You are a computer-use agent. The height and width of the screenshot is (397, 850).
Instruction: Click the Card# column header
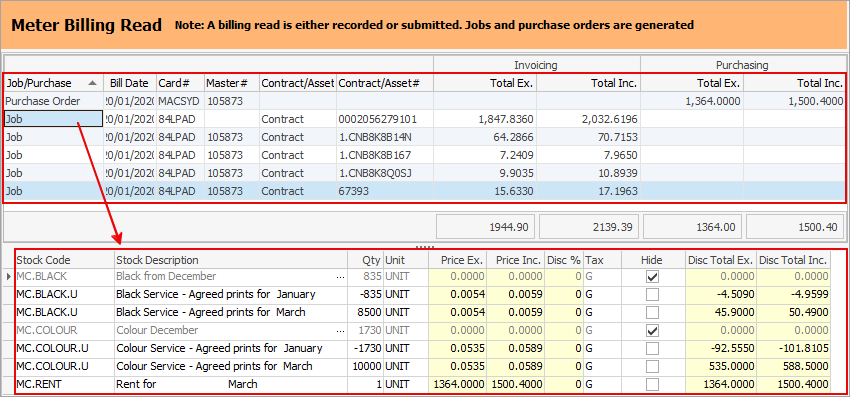[180, 83]
